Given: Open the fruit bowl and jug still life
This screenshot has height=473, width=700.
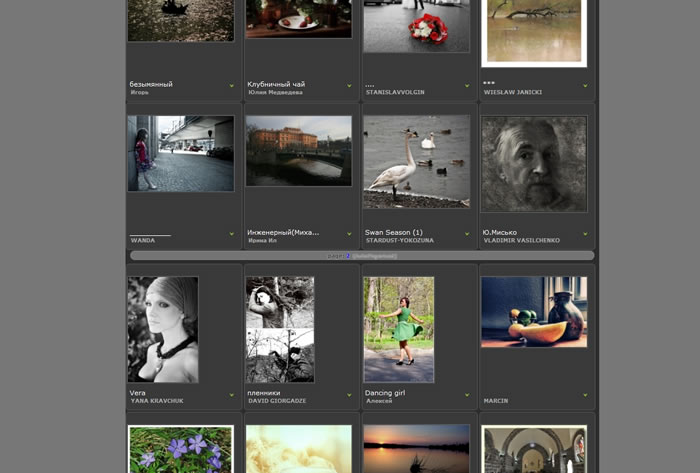Looking at the screenshot, I should point(534,311).
